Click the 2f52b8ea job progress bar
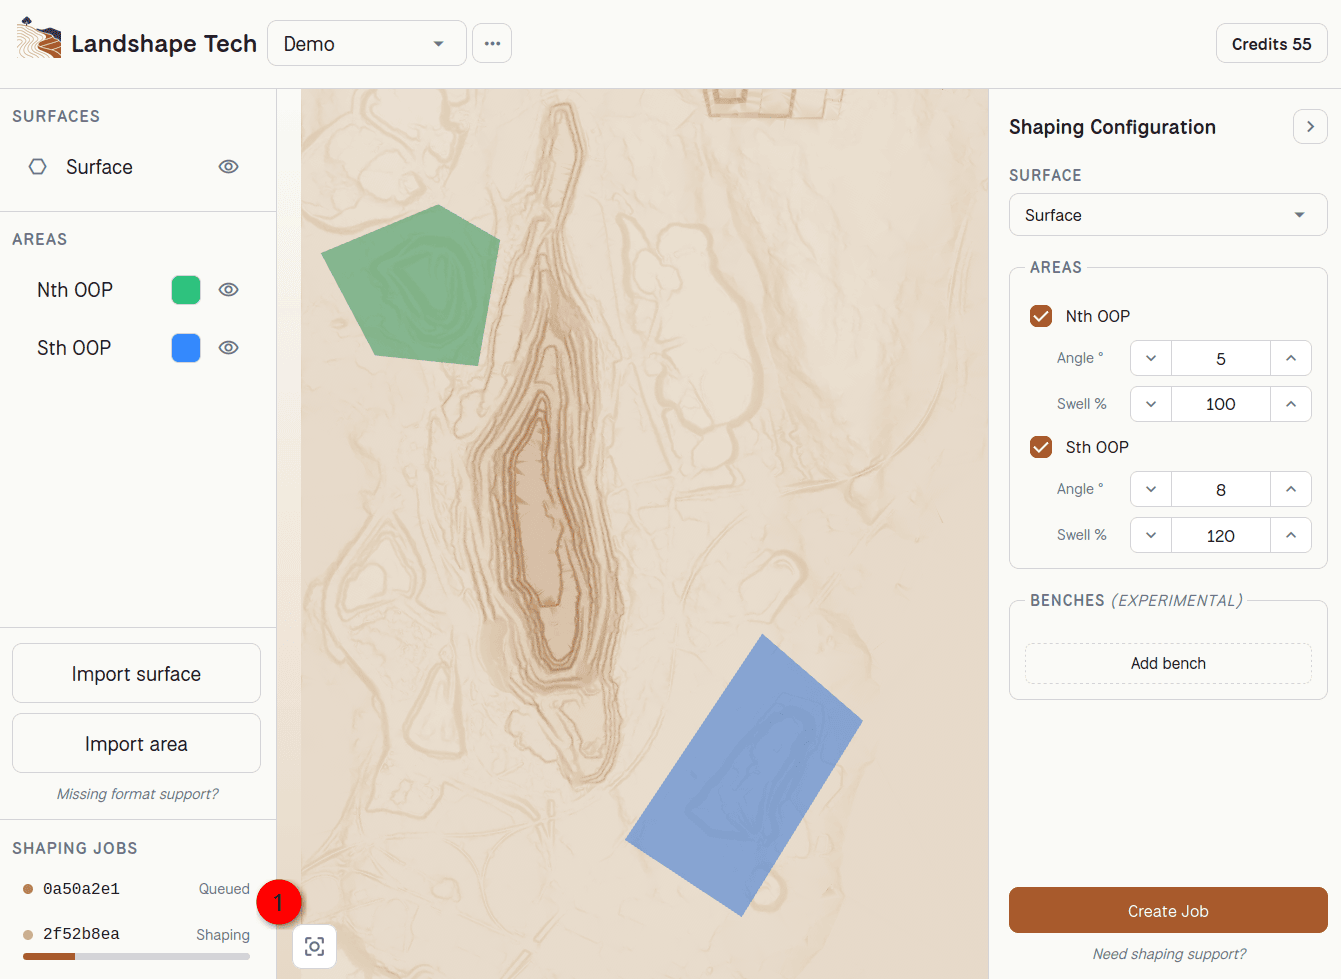This screenshot has height=979, width=1341. (136, 957)
